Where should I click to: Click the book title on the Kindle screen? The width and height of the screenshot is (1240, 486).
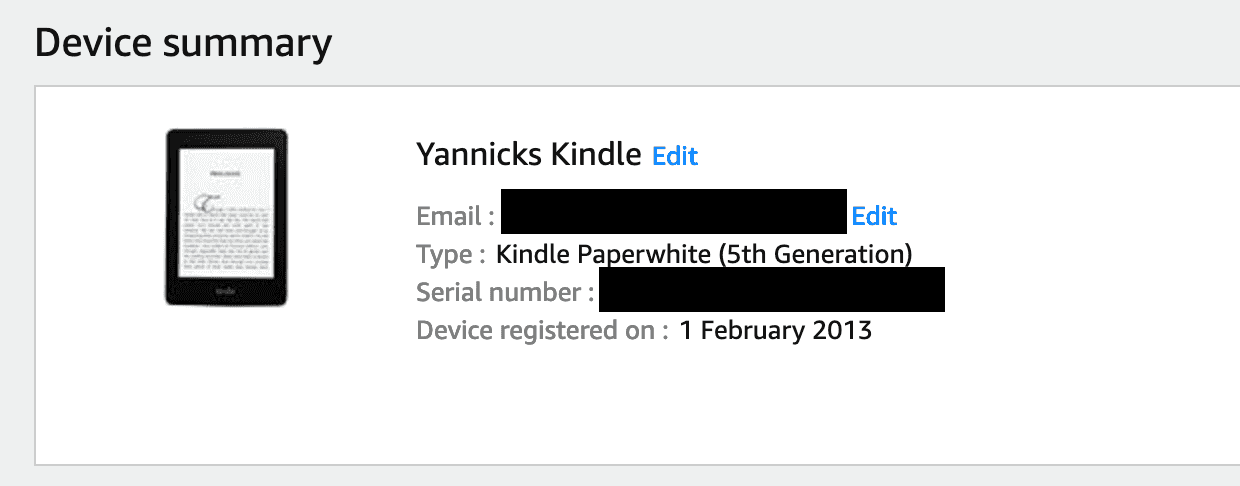pyautogui.click(x=226, y=171)
